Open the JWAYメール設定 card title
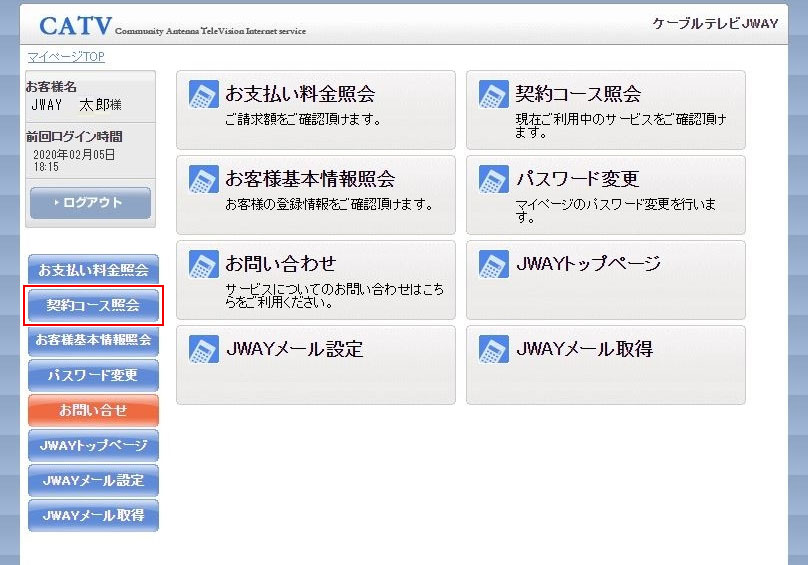The image size is (808, 565). click(294, 349)
